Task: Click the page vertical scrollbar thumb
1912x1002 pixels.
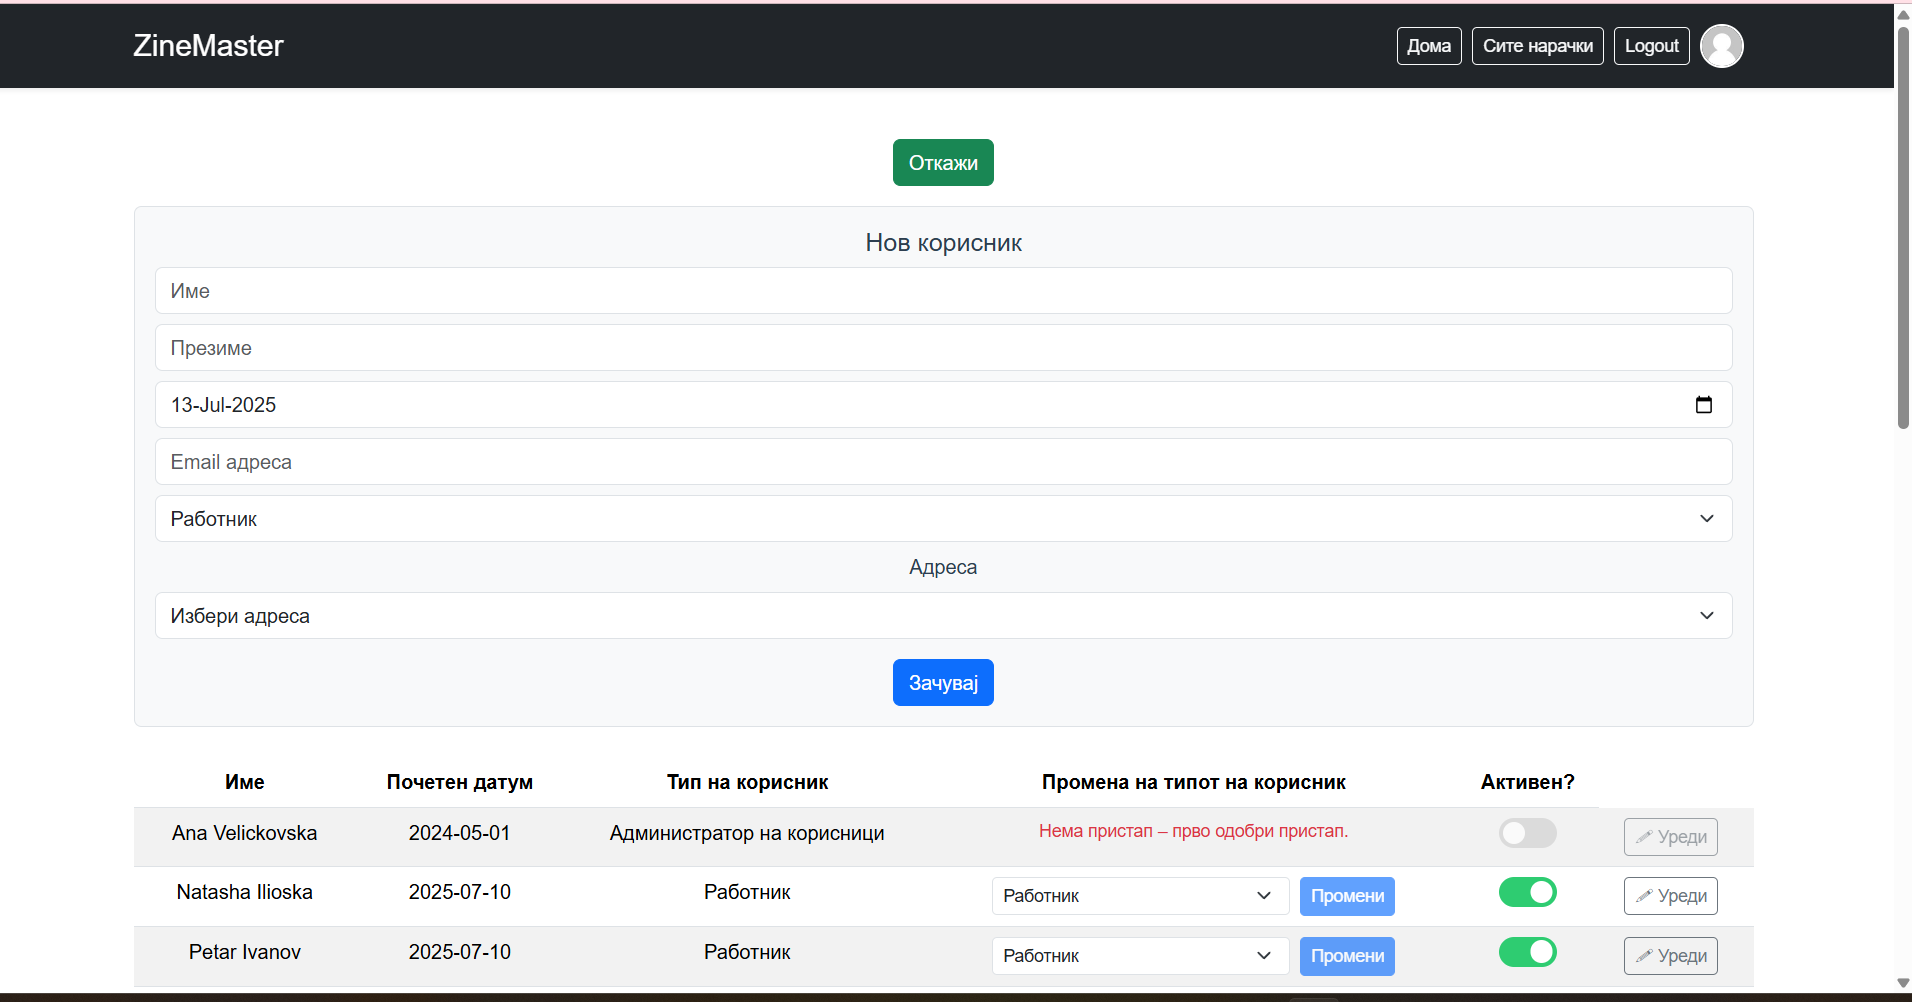Action: [x=1903, y=230]
